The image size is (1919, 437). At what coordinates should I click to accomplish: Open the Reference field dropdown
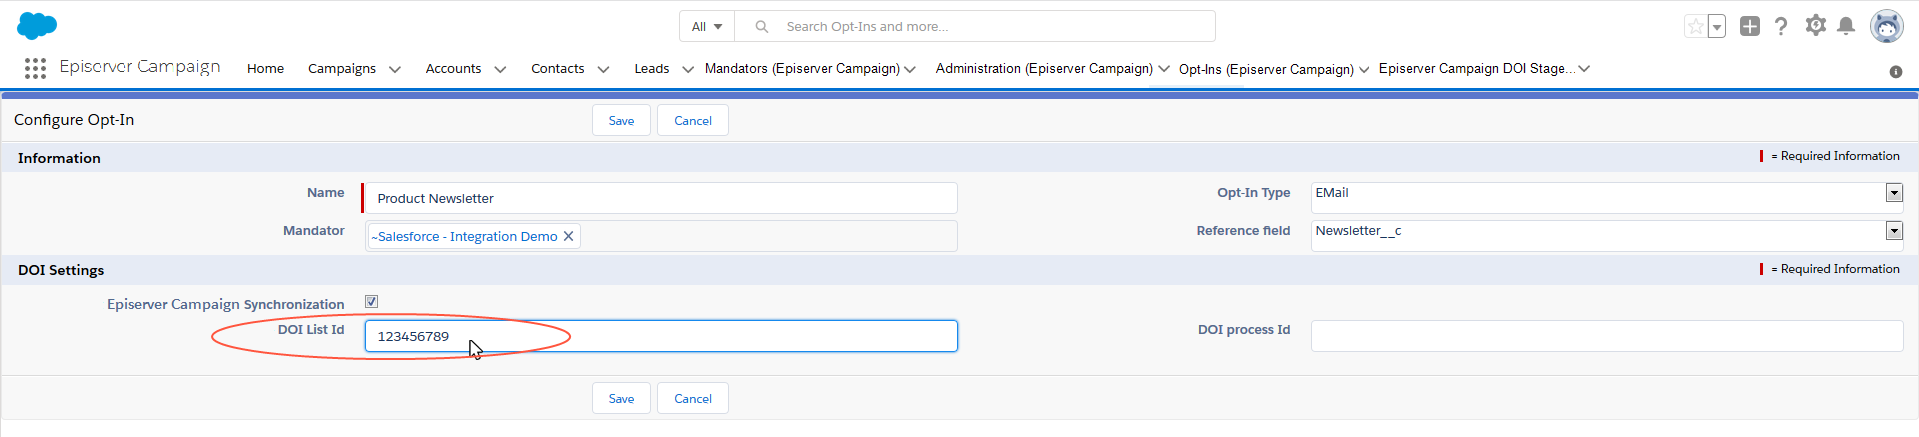click(x=1893, y=231)
